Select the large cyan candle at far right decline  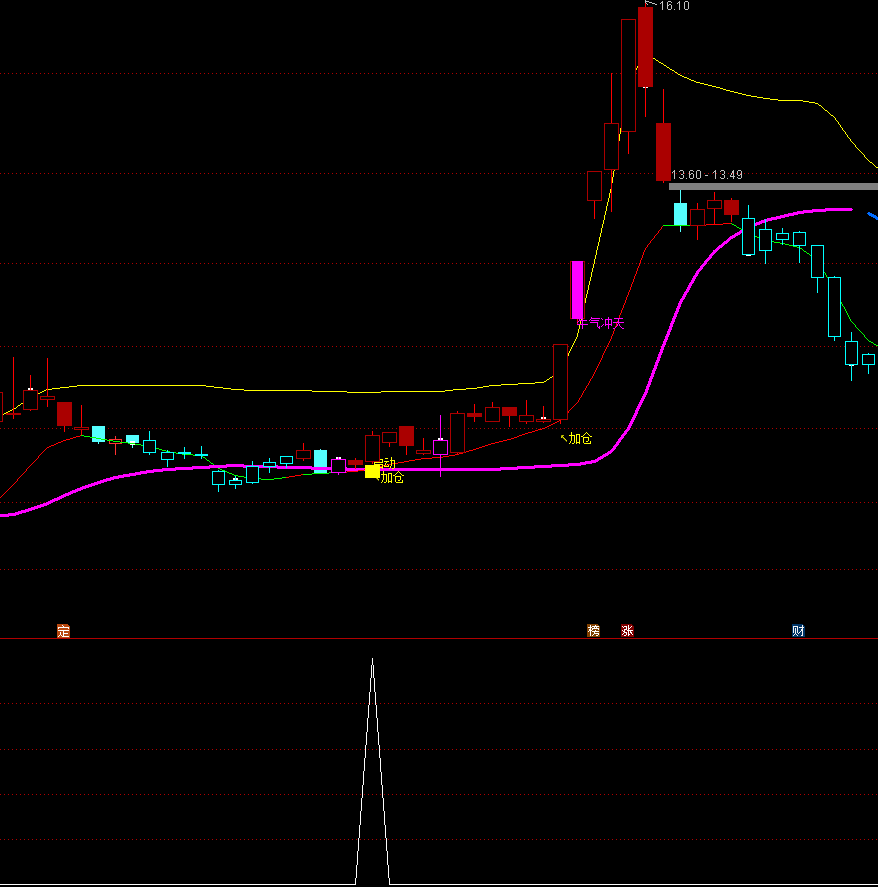click(x=834, y=307)
